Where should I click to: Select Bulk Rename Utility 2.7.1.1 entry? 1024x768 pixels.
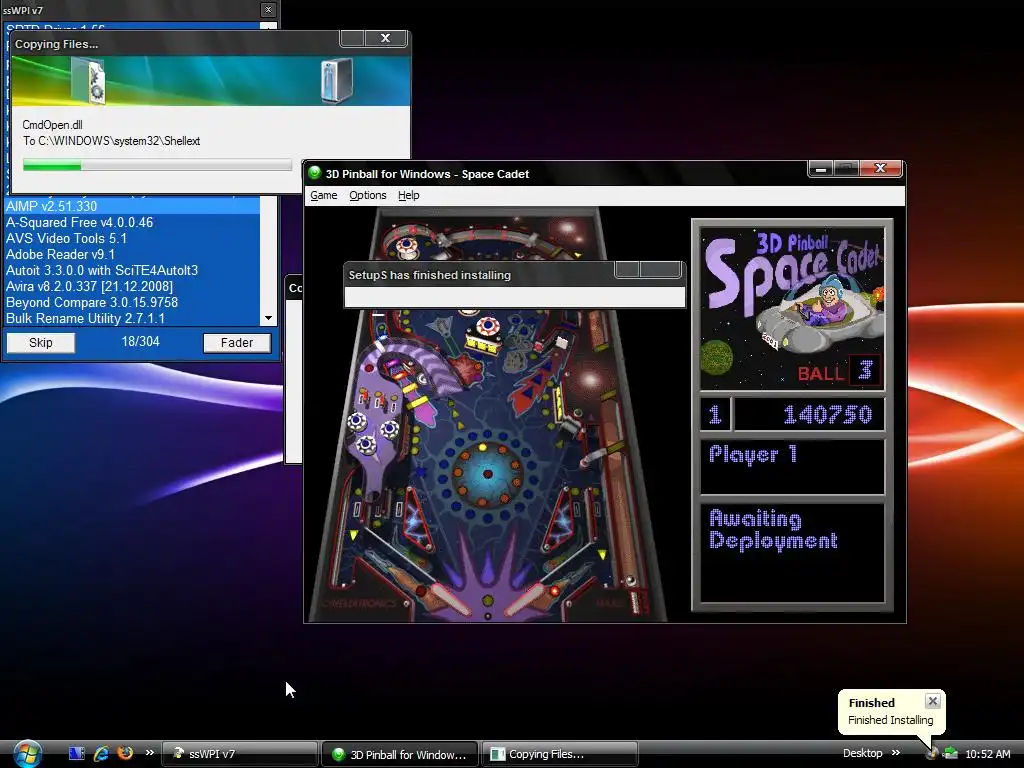pos(133,318)
